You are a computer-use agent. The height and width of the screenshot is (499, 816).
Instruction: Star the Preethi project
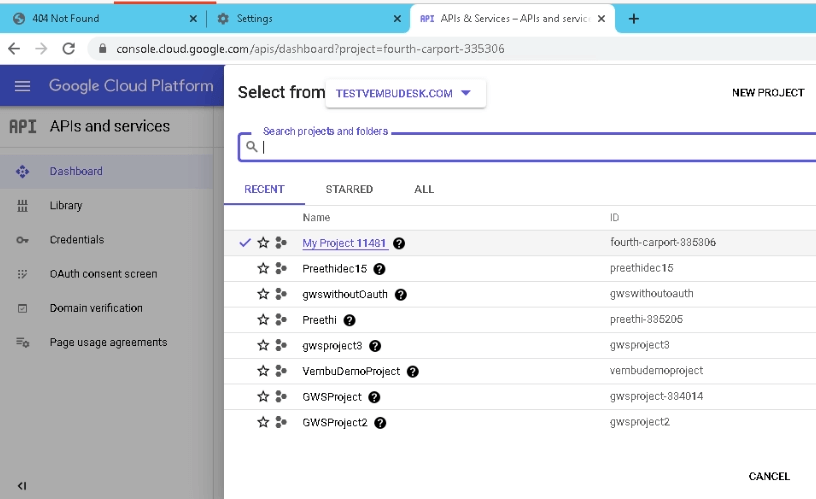[263, 319]
